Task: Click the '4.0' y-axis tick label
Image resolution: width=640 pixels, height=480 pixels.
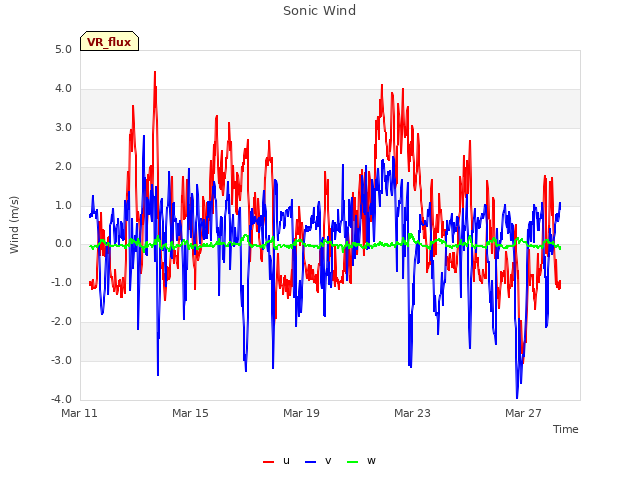Action: pyautogui.click(x=63, y=89)
